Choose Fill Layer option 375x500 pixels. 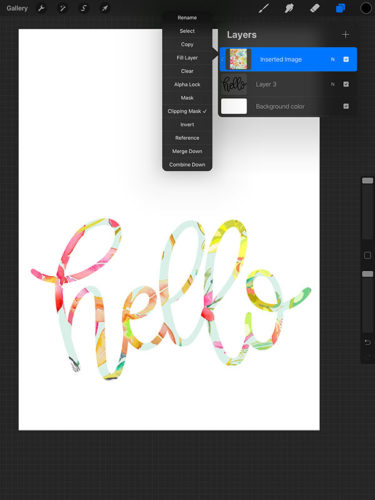click(x=187, y=58)
